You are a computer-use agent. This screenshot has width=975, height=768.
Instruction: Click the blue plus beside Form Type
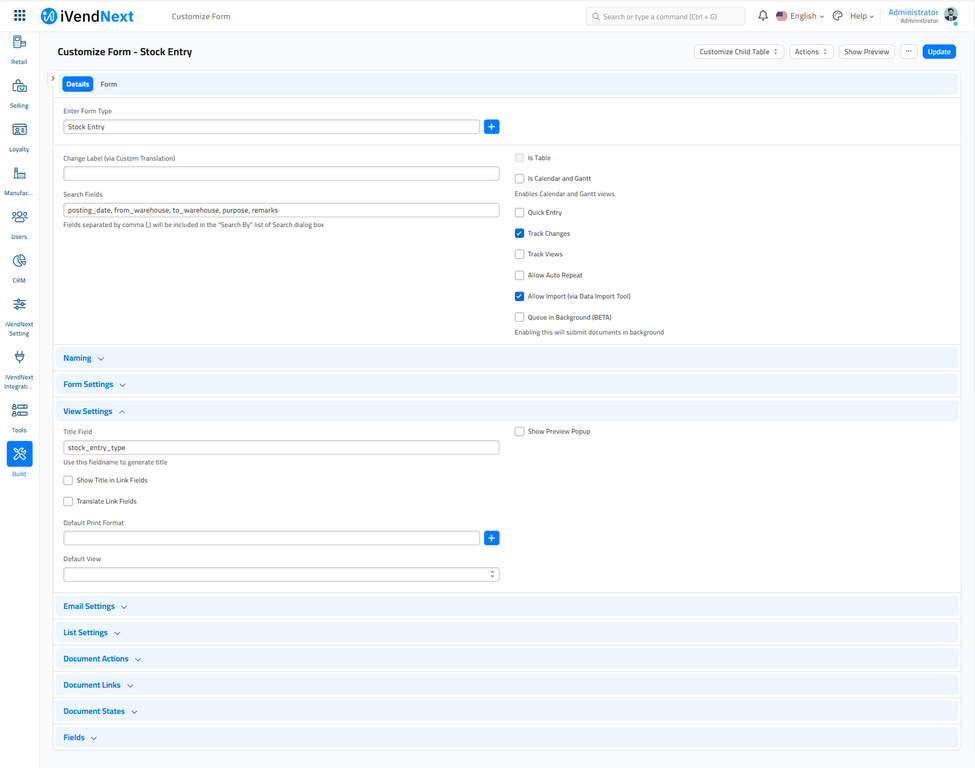tap(491, 127)
